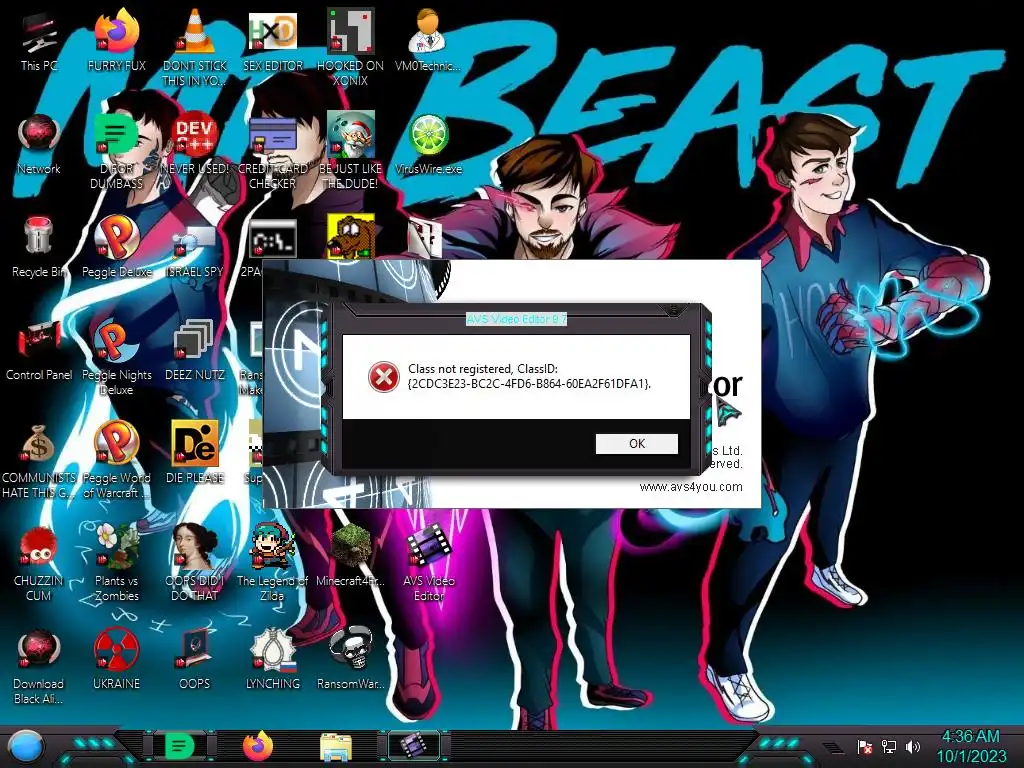The height and width of the screenshot is (768, 1024).
Task: Select the money bag COMMUNISTS HATE THIS icon
Action: (x=39, y=460)
